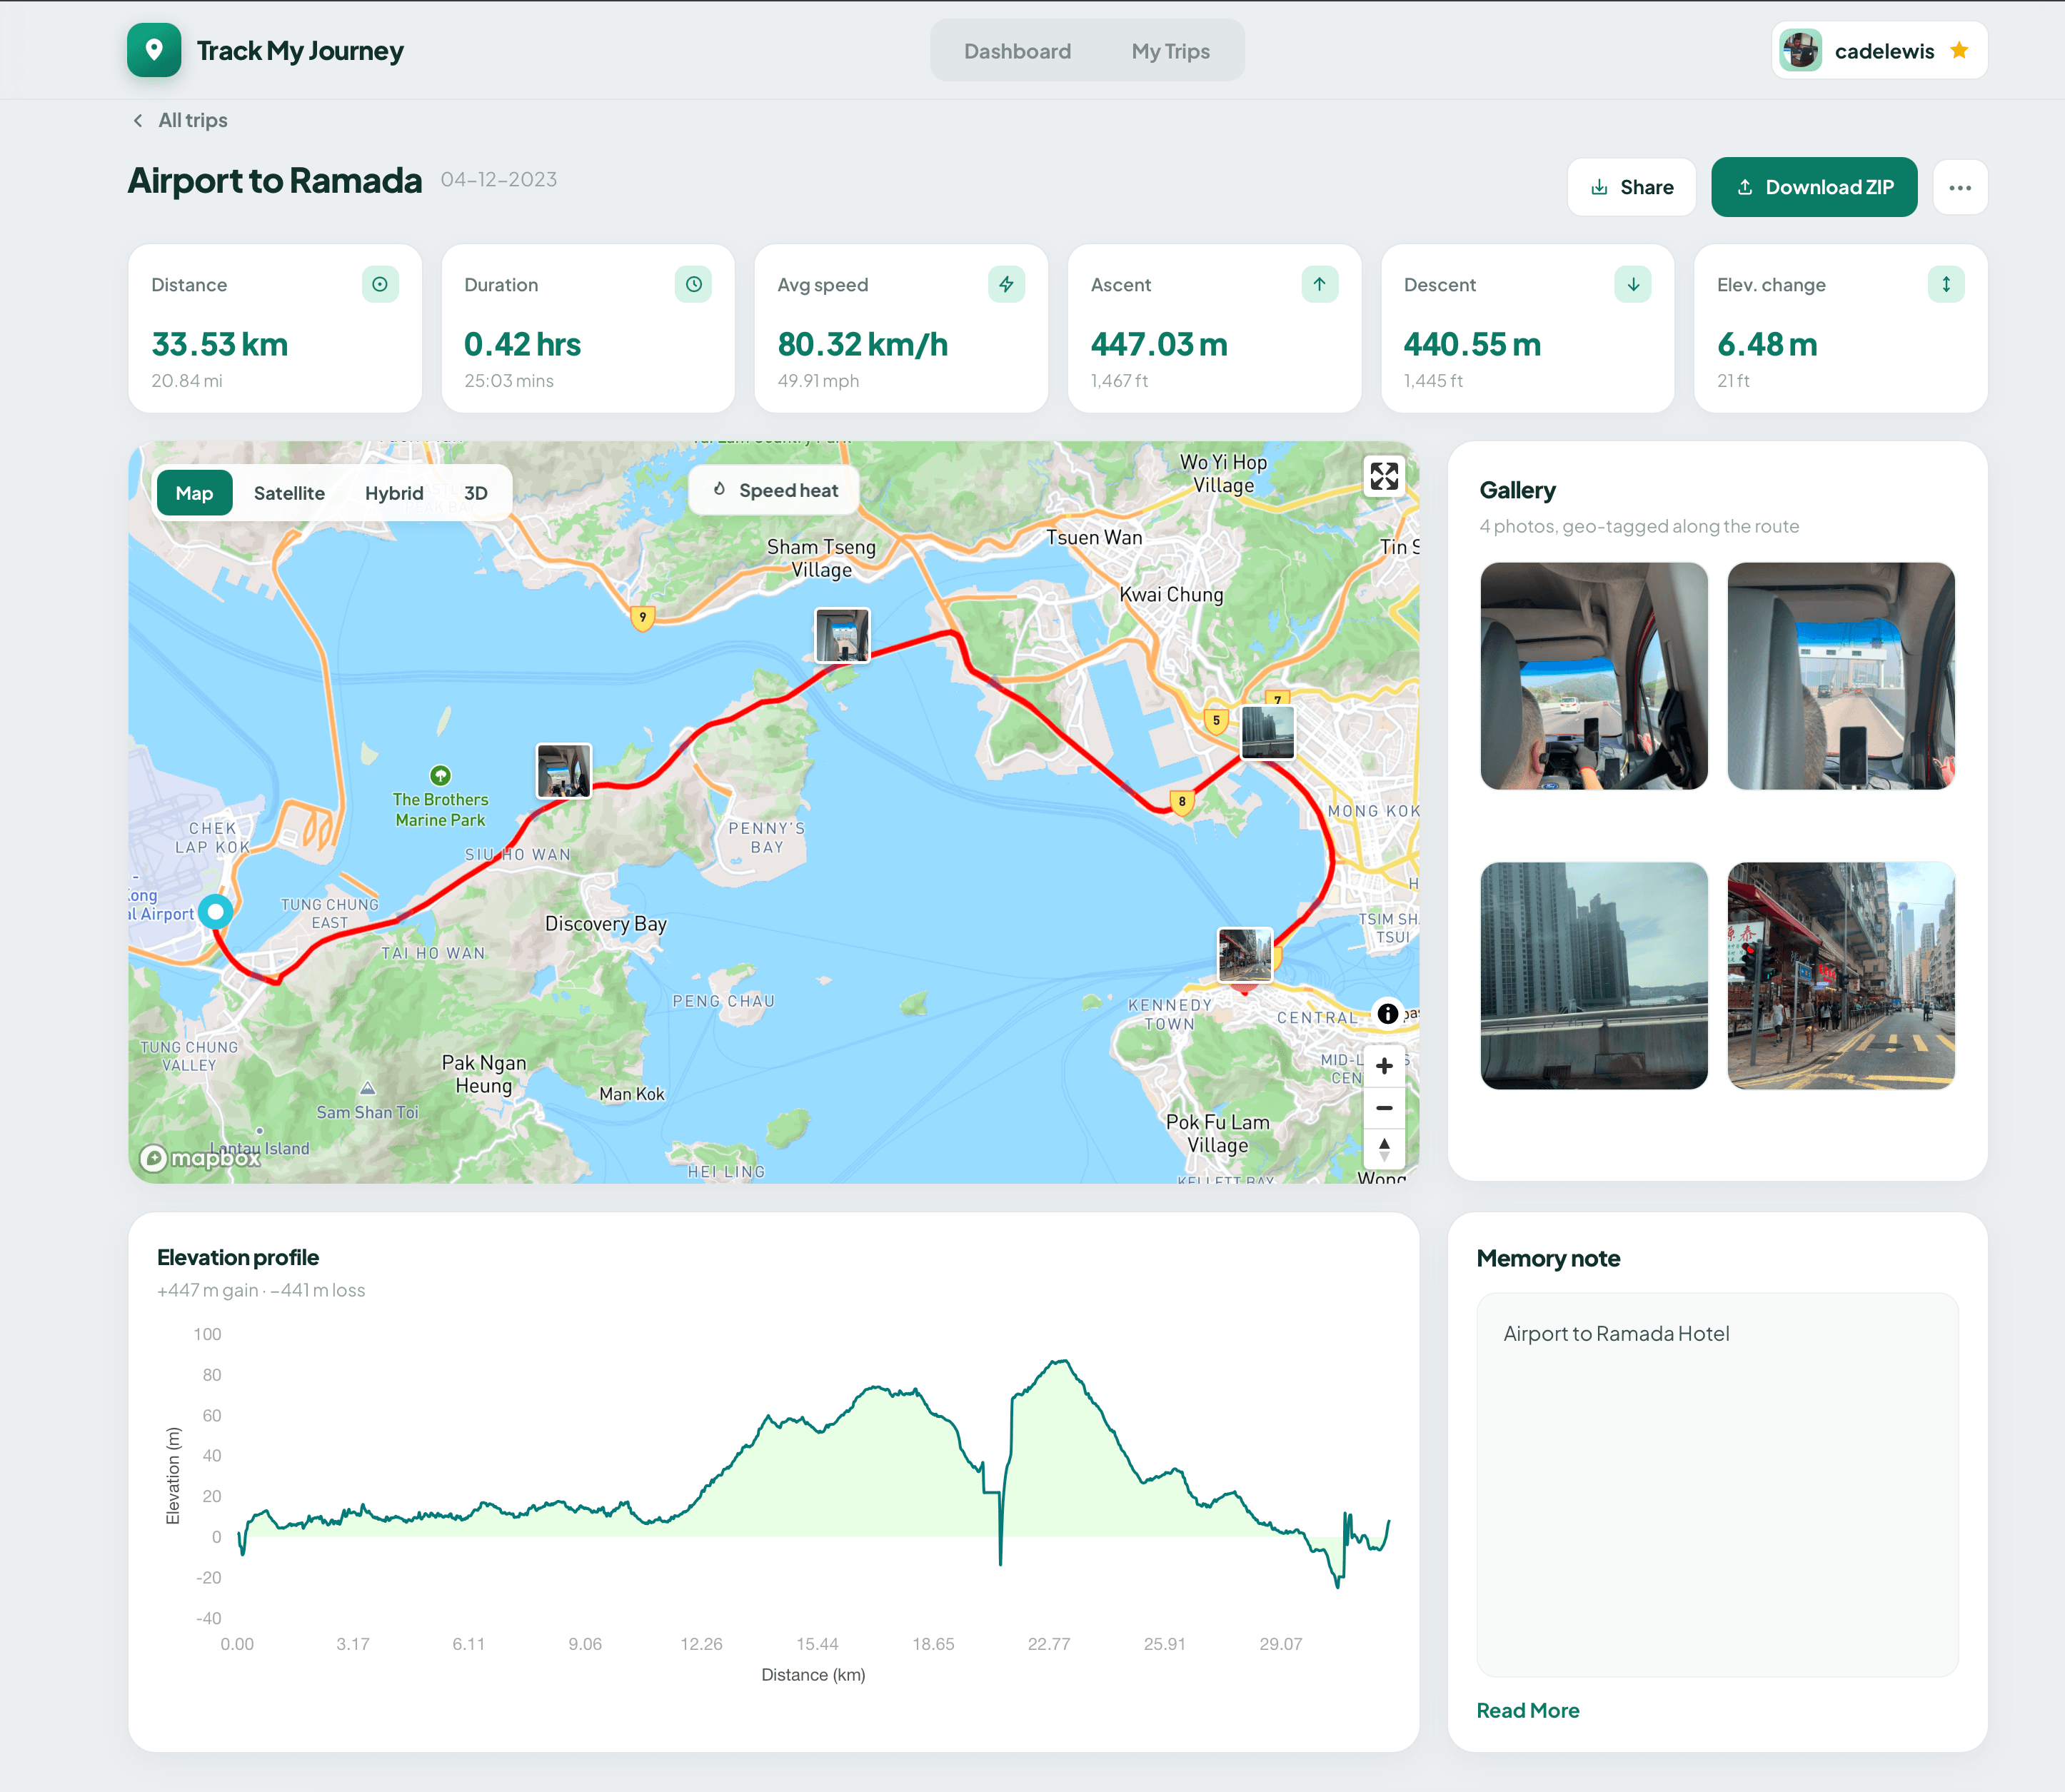Click the Tsuen Wan map label

click(x=1094, y=537)
